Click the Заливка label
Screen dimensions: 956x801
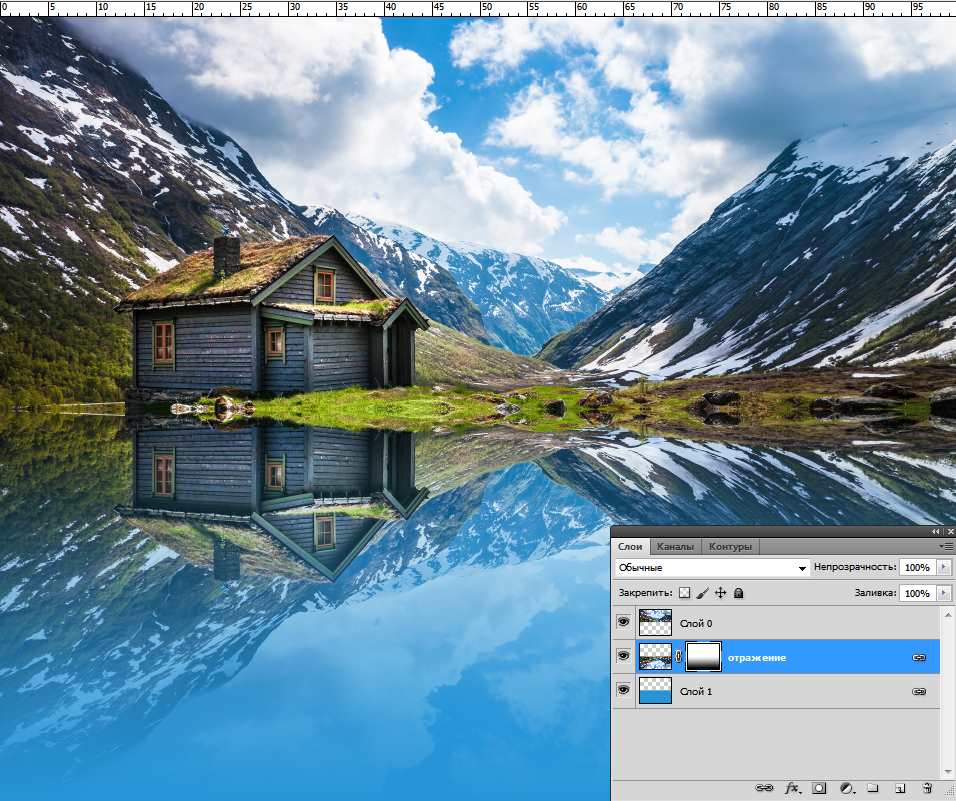tap(875, 593)
